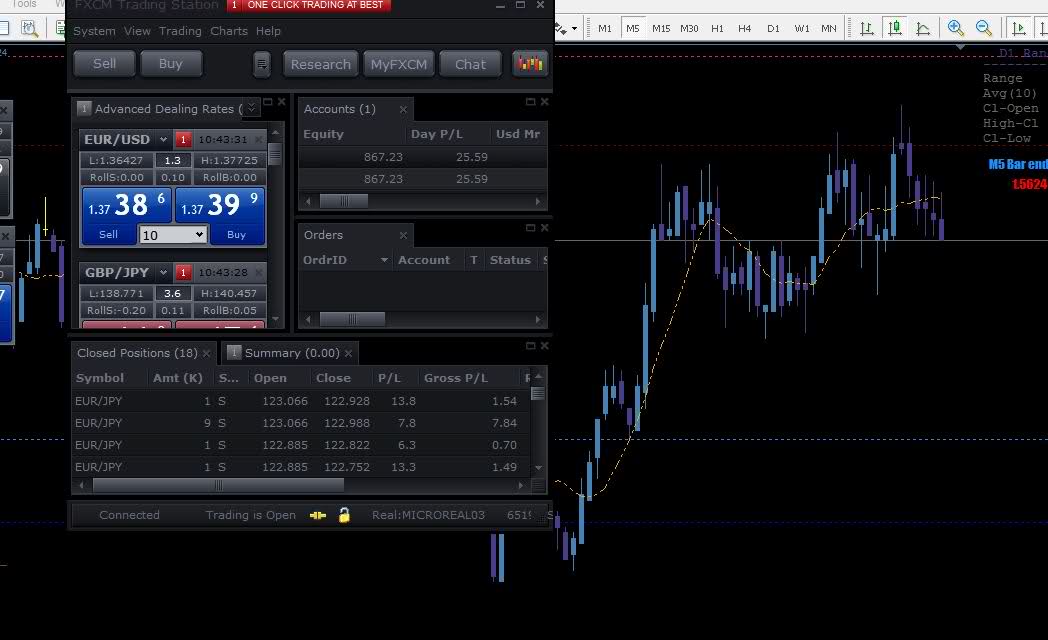
Task: Zoom out on the chart
Action: pos(984,28)
